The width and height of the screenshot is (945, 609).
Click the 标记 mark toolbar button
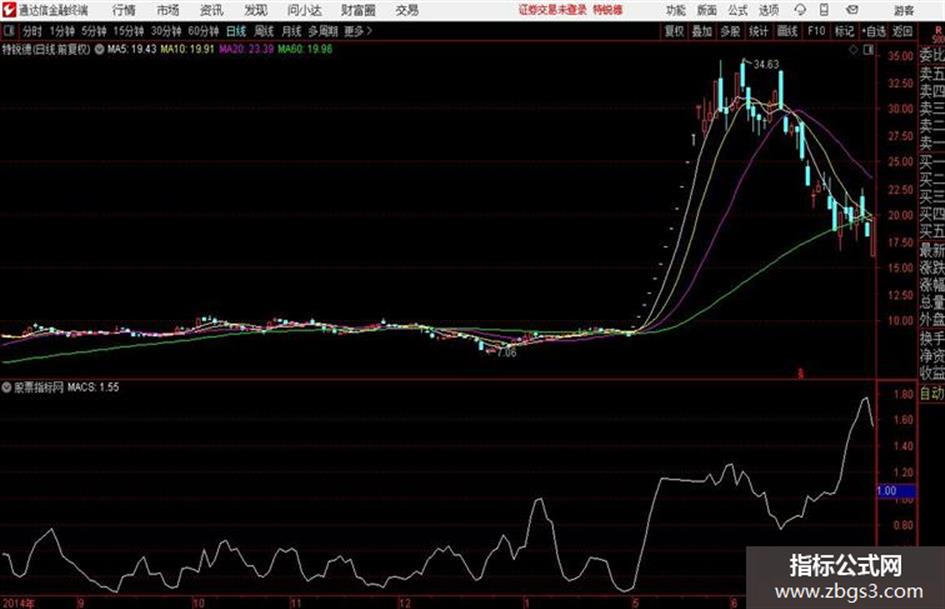844,31
